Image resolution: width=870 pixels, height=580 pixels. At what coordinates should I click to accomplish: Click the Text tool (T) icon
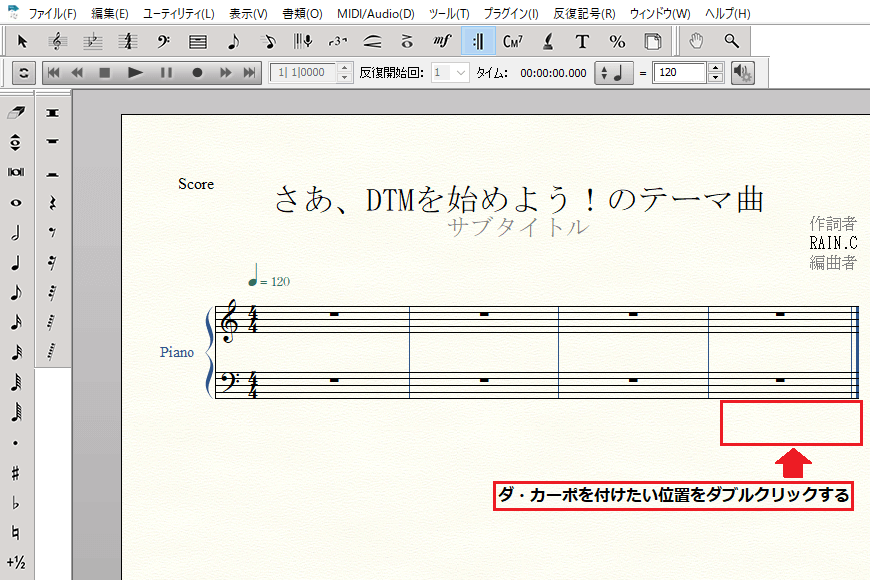[582, 41]
